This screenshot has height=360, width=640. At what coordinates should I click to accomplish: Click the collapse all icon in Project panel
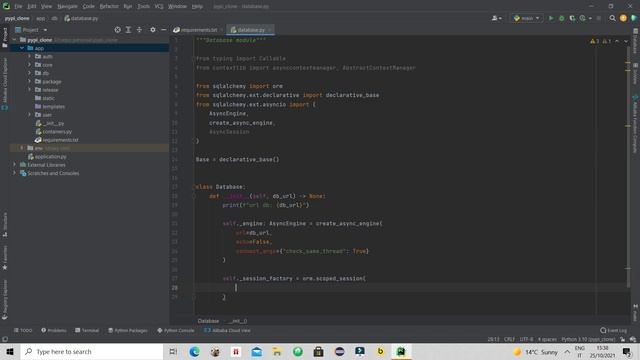tap(139, 30)
